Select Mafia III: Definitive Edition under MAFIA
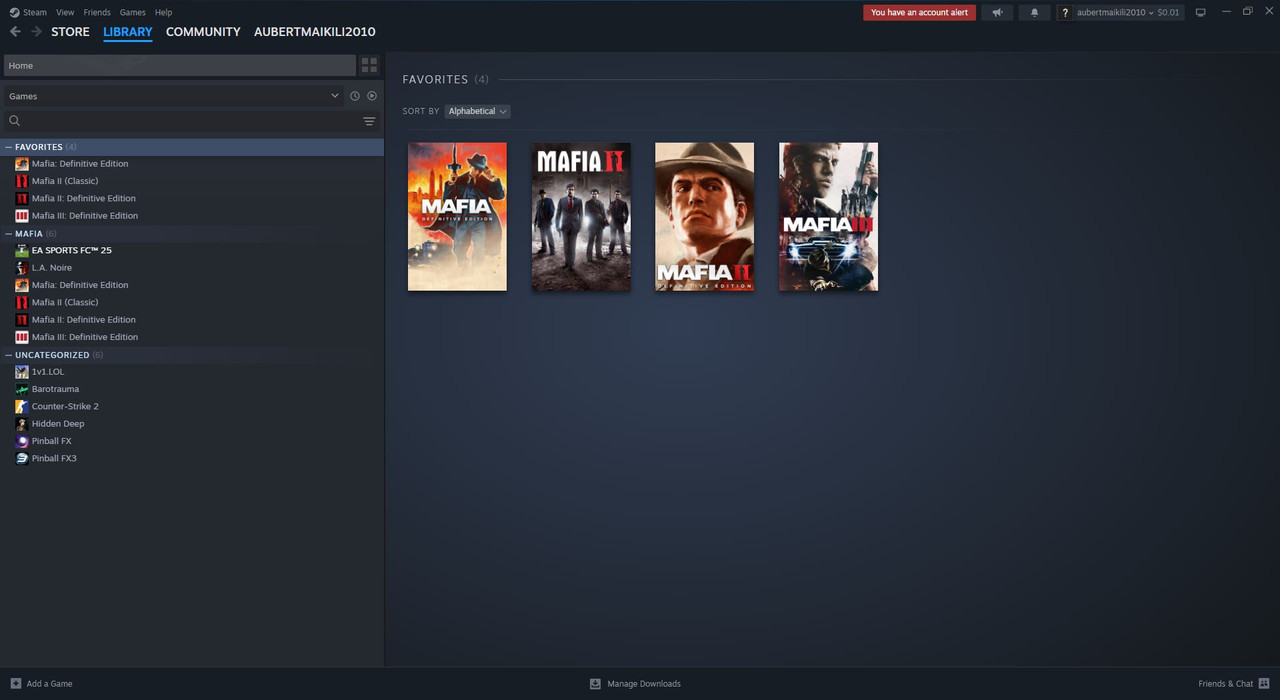This screenshot has width=1280, height=700. pos(85,337)
